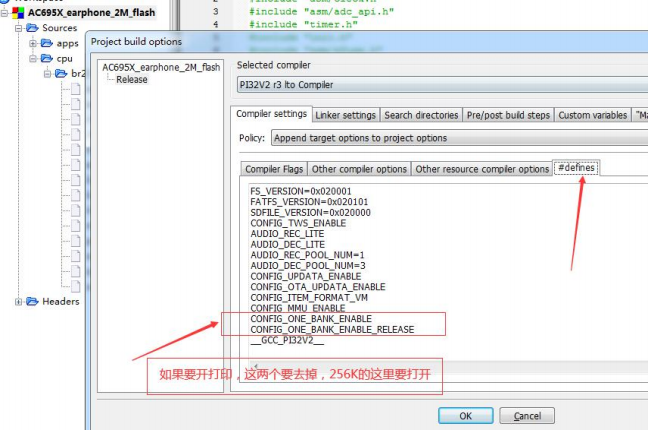This screenshot has height=430, width=648.
Task: Select AC695X_earphone_2M_flash in build targets tree
Action: (x=161, y=67)
